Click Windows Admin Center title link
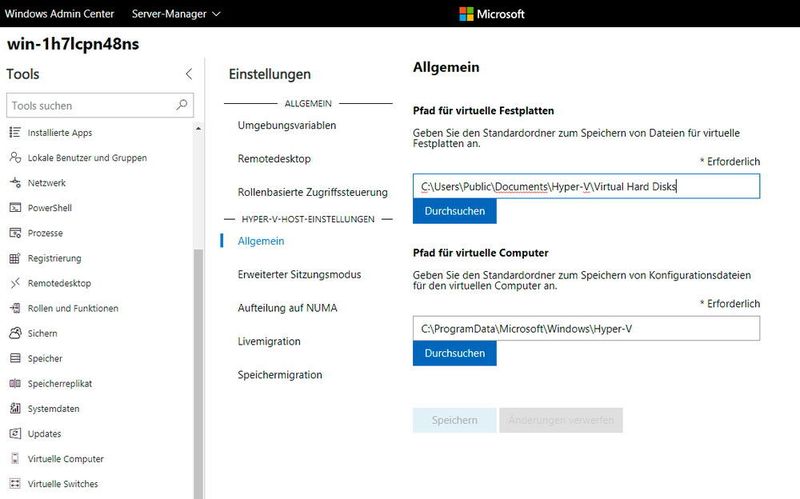This screenshot has width=800, height=499. pos(59,14)
